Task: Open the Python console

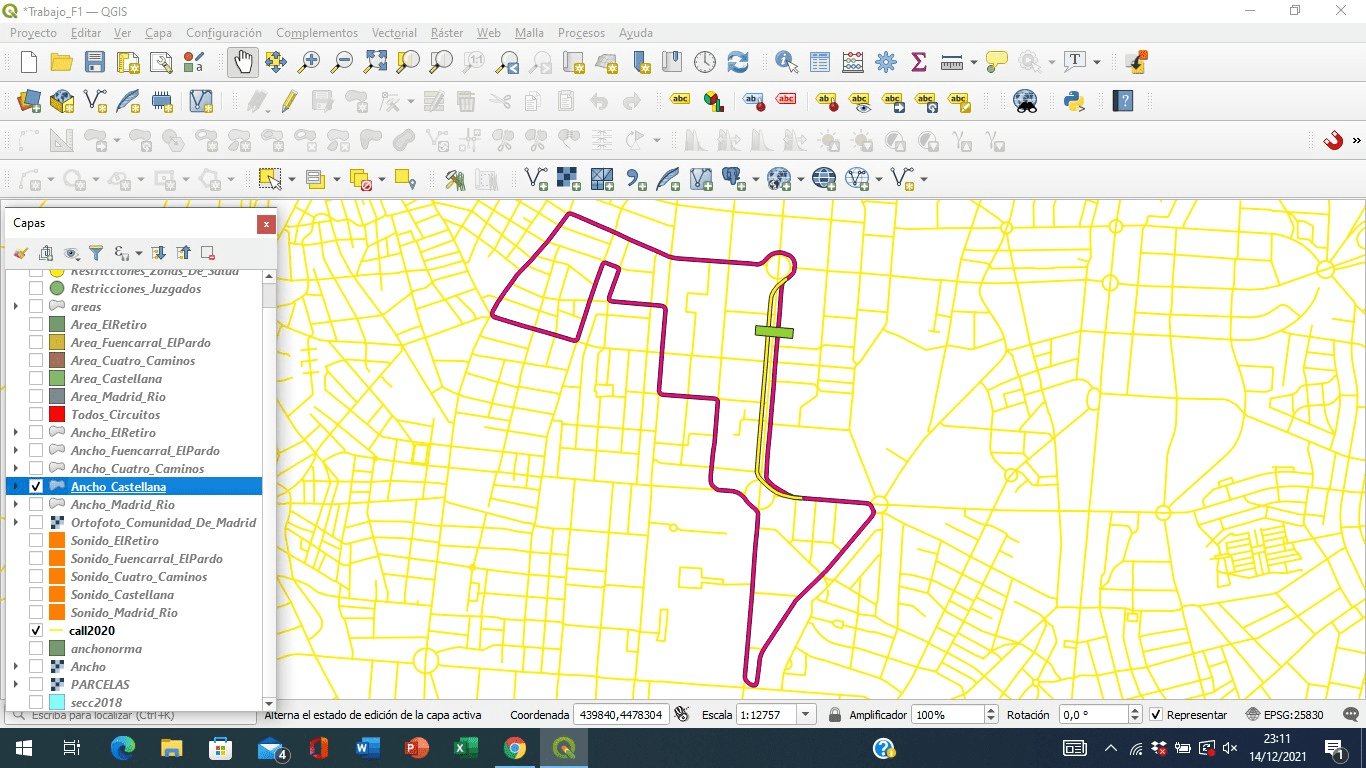Action: tap(1074, 101)
